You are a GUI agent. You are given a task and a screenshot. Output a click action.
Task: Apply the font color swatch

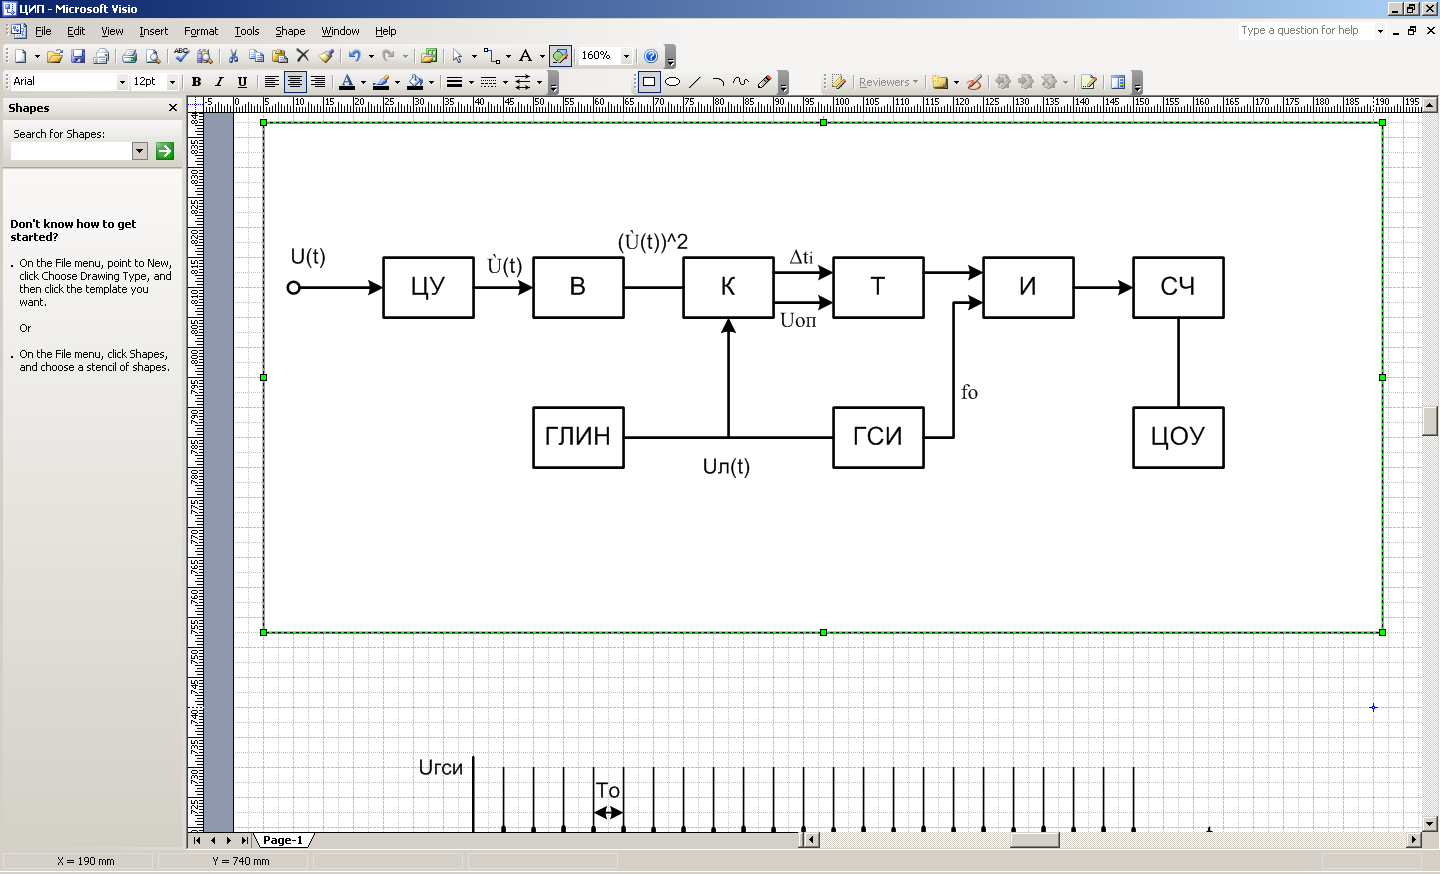(x=347, y=82)
